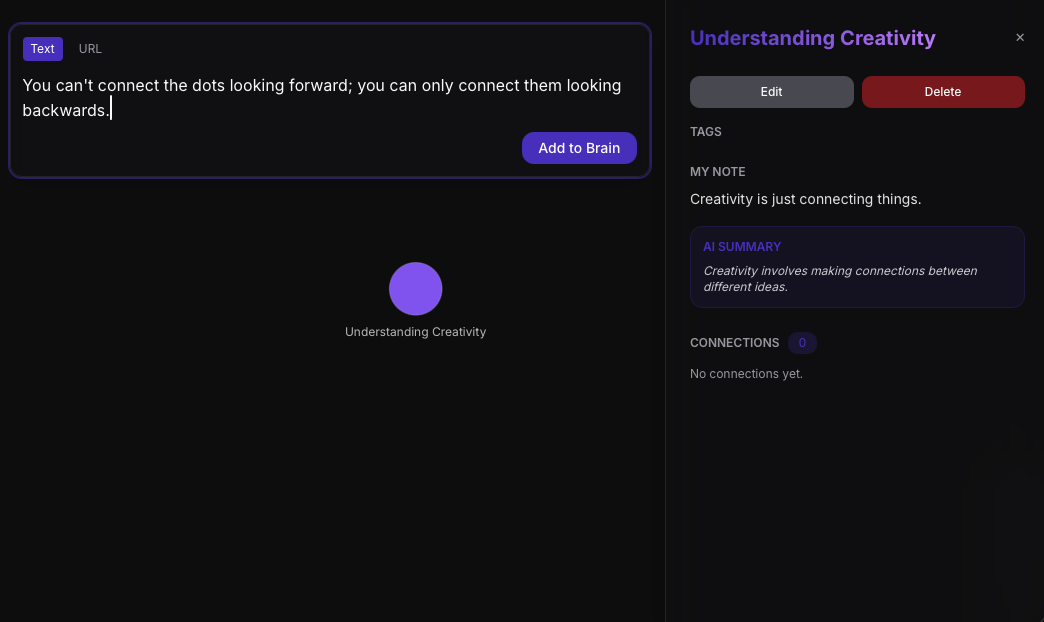
Task: Click inside the quote text area
Action: (320, 97)
